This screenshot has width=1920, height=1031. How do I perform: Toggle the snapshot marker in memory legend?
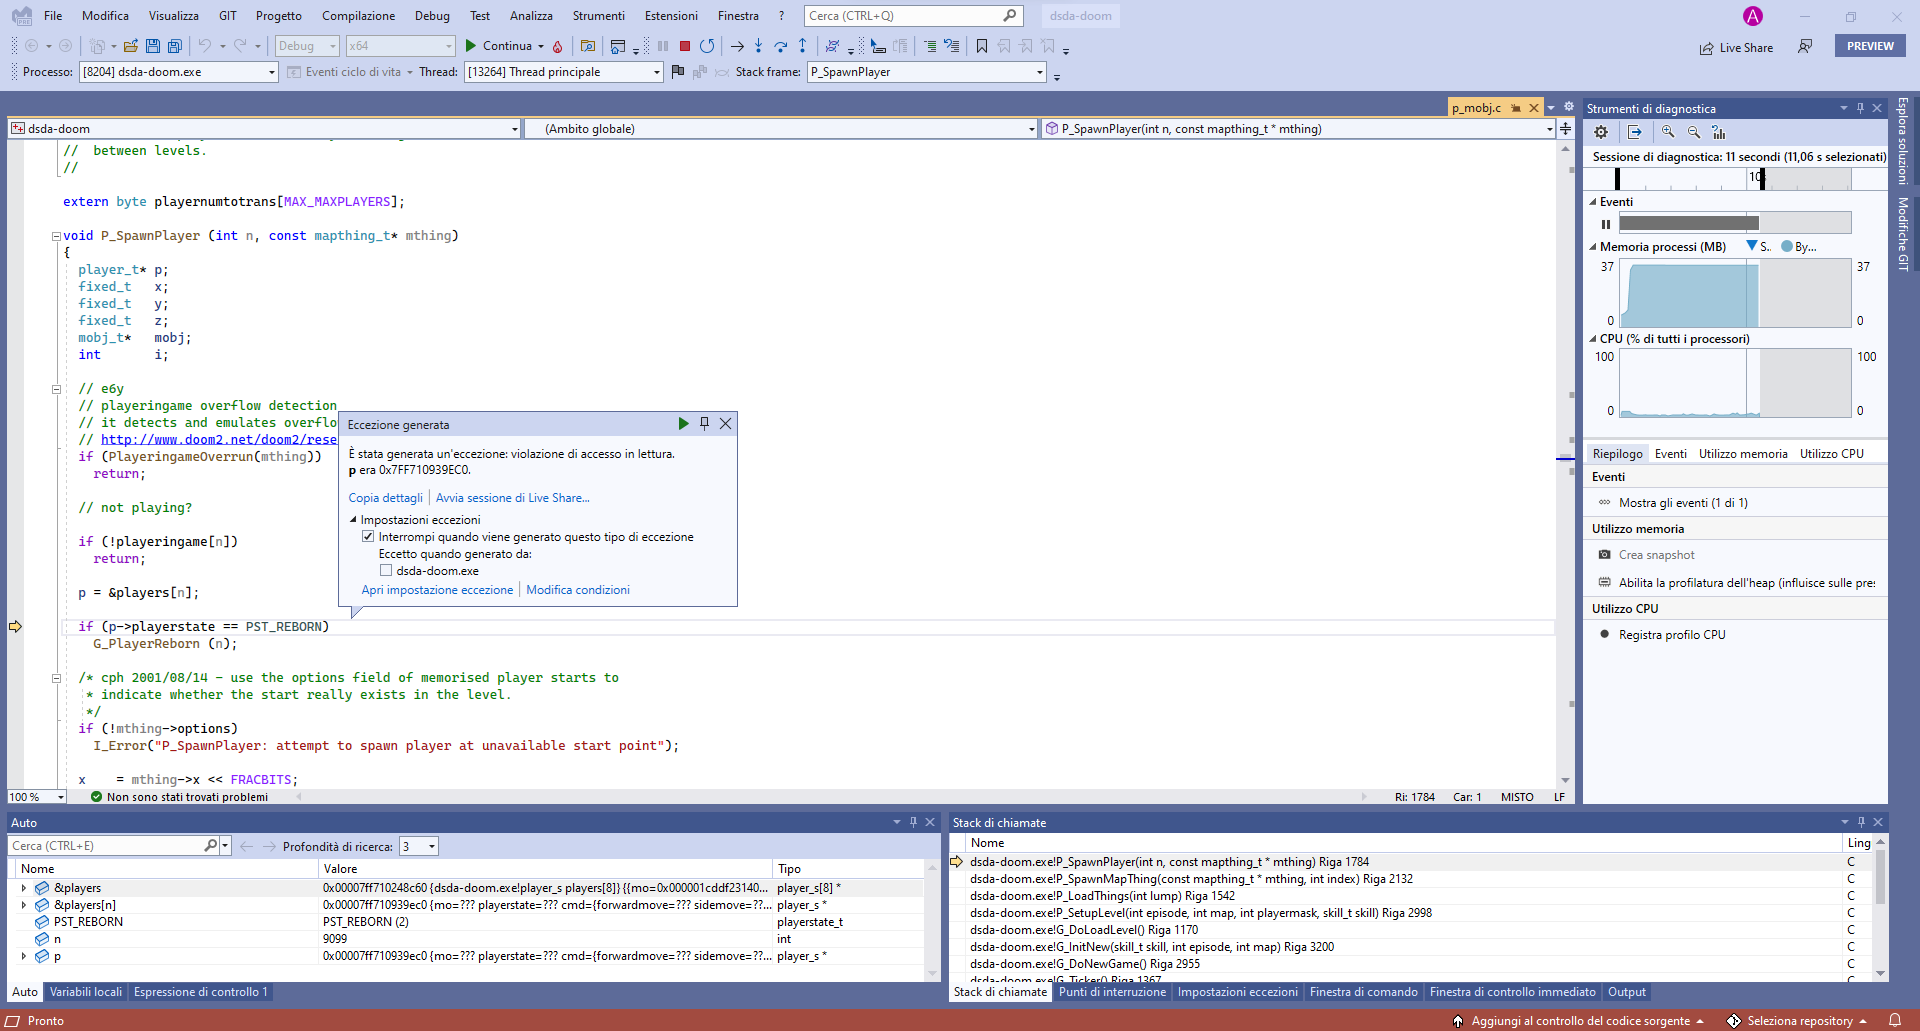click(1752, 246)
